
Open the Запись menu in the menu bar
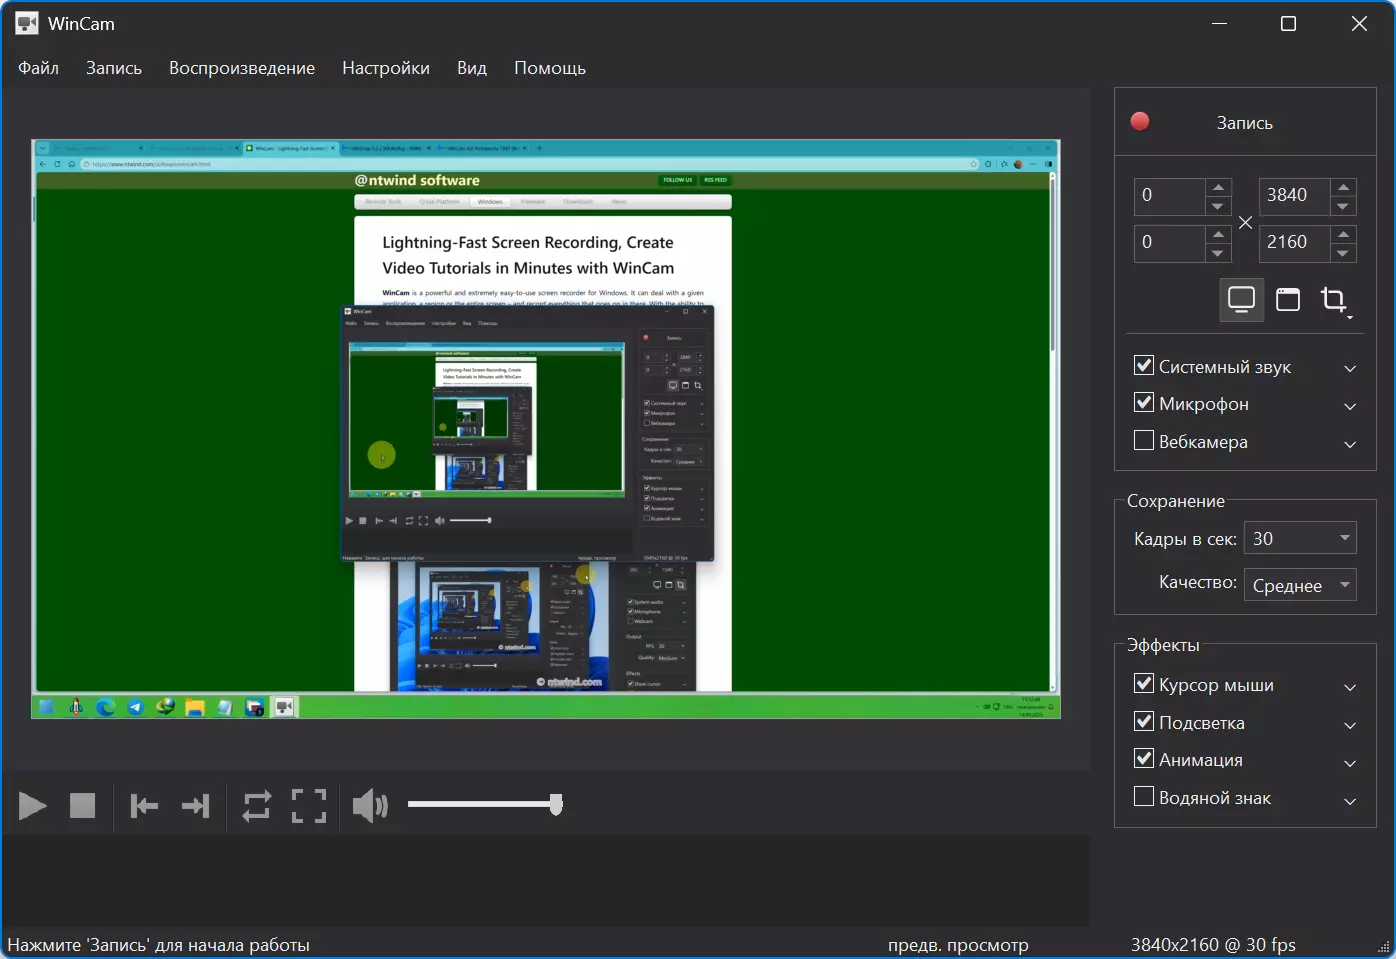114,68
